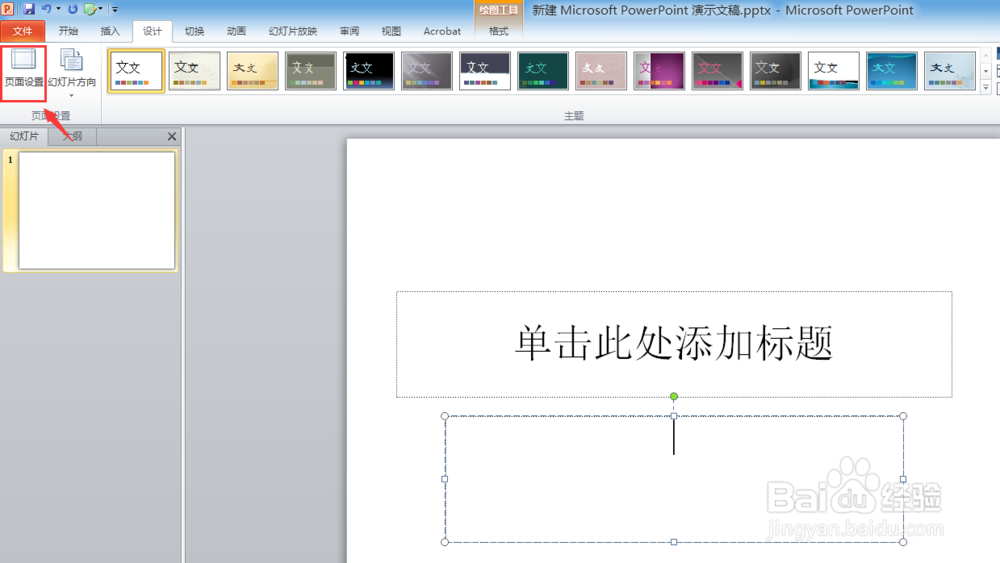The height and width of the screenshot is (563, 1000).
Task: Apply the dark navy top-banner theme
Action: [x=485, y=71]
